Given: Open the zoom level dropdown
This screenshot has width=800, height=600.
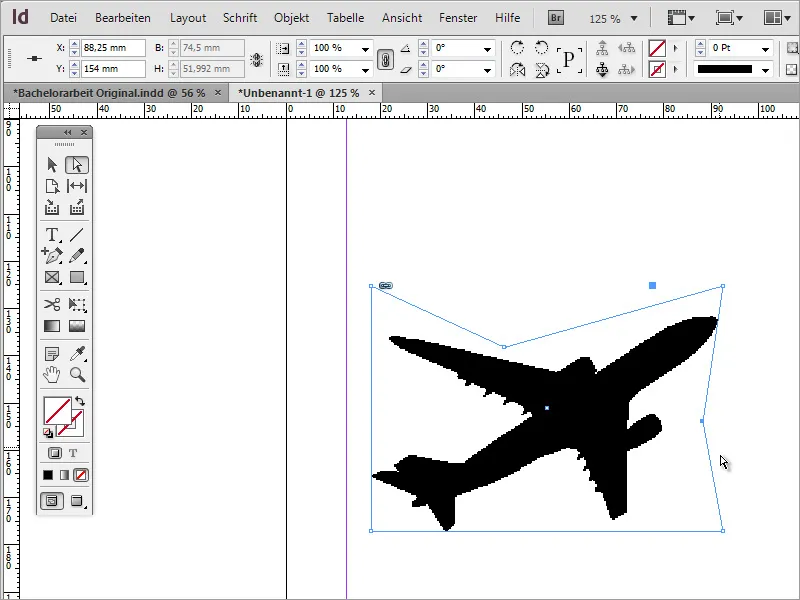Looking at the screenshot, I should [x=634, y=18].
